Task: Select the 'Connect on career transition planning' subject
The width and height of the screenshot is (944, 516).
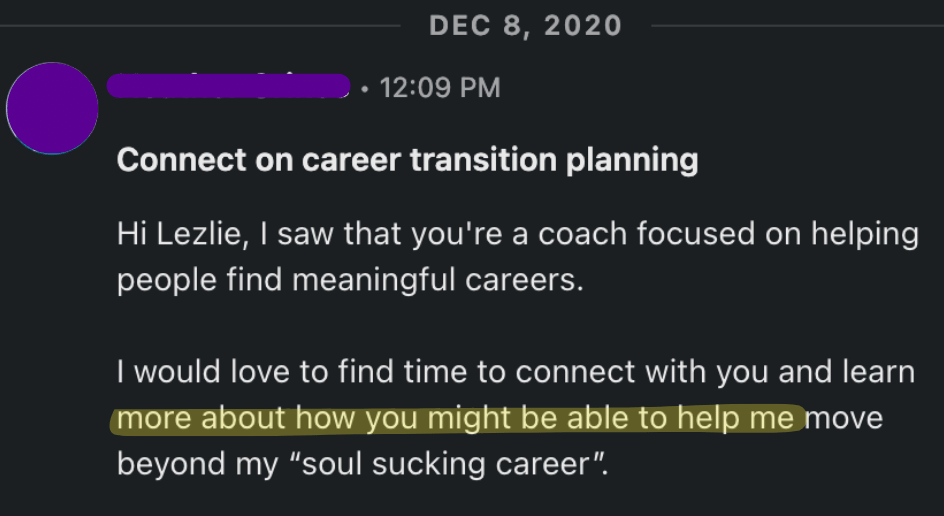Action: click(x=407, y=160)
